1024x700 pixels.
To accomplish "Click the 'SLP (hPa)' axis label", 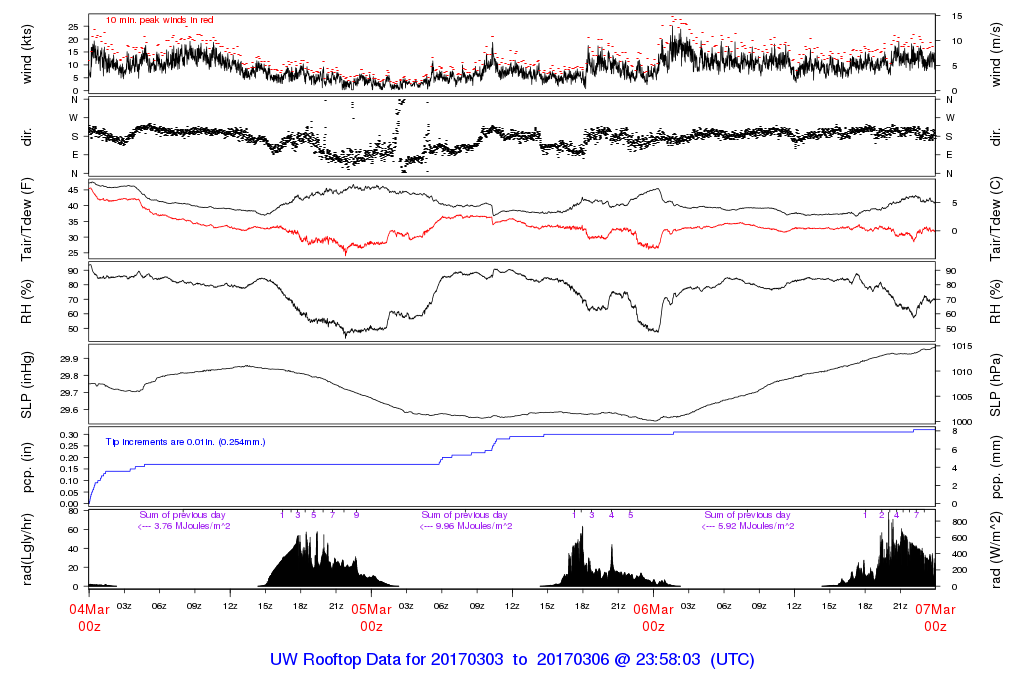I will tap(995, 385).
